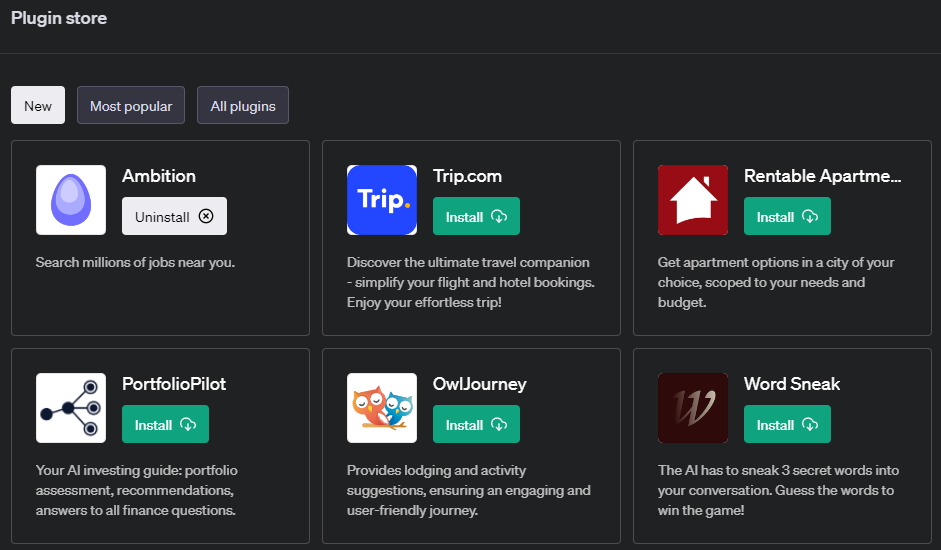Install the PortfolioPilot plugin
This screenshot has height=550, width=941.
165,425
